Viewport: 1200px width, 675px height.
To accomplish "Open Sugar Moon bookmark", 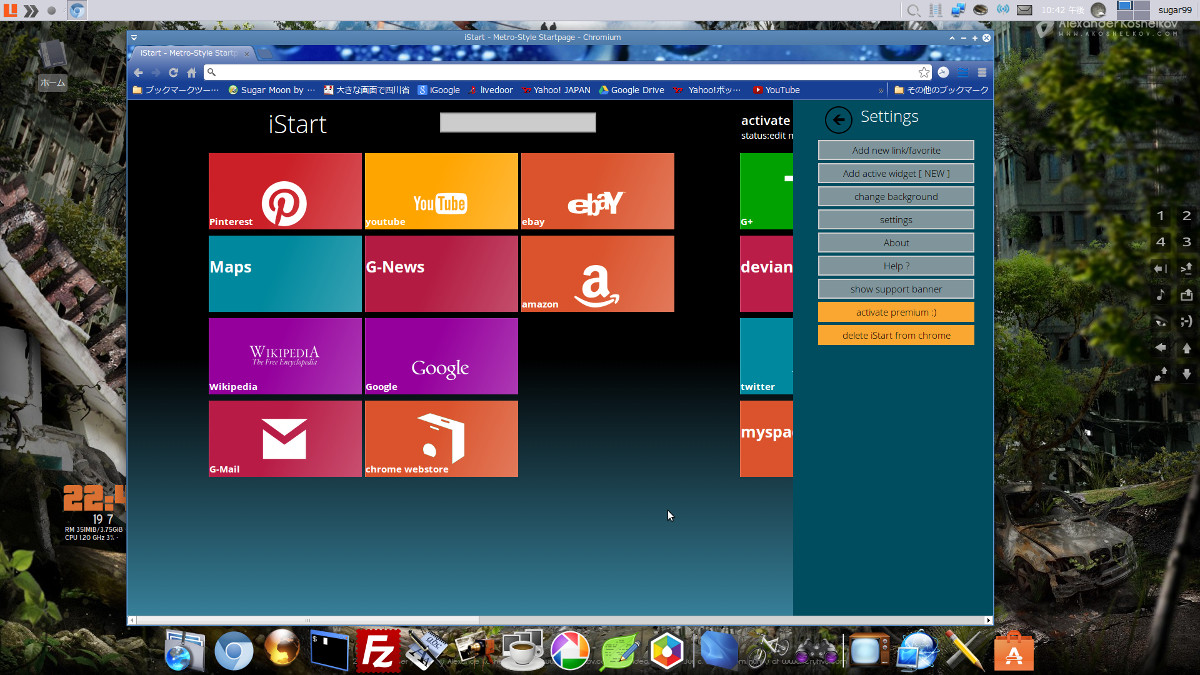I will [x=271, y=90].
